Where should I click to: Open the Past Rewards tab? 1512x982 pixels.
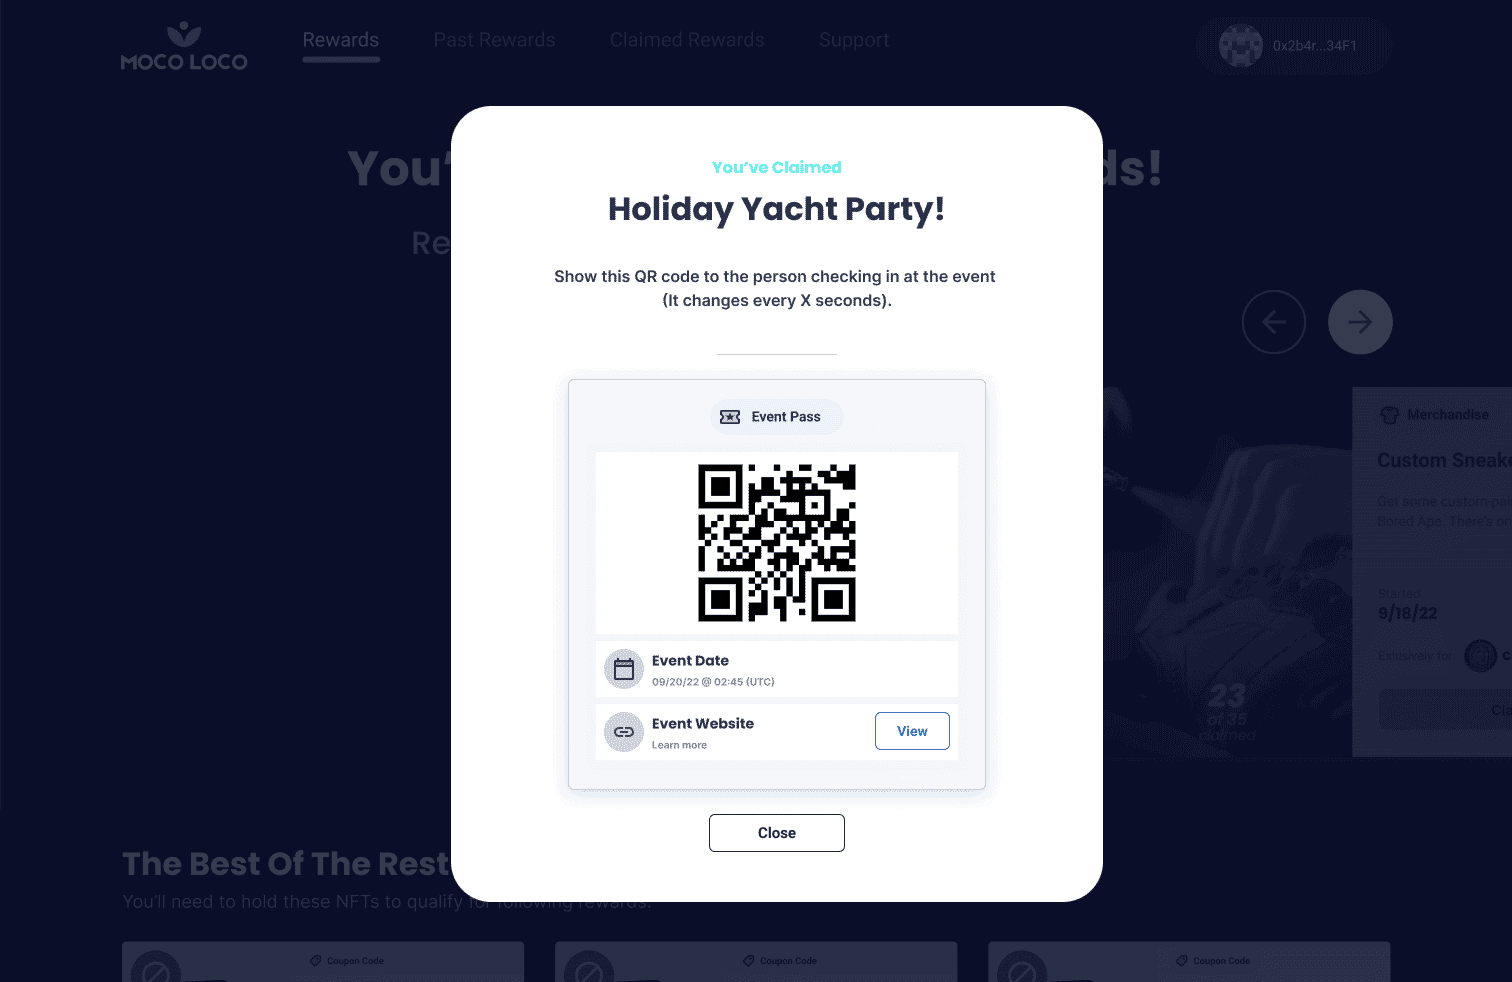click(x=494, y=40)
